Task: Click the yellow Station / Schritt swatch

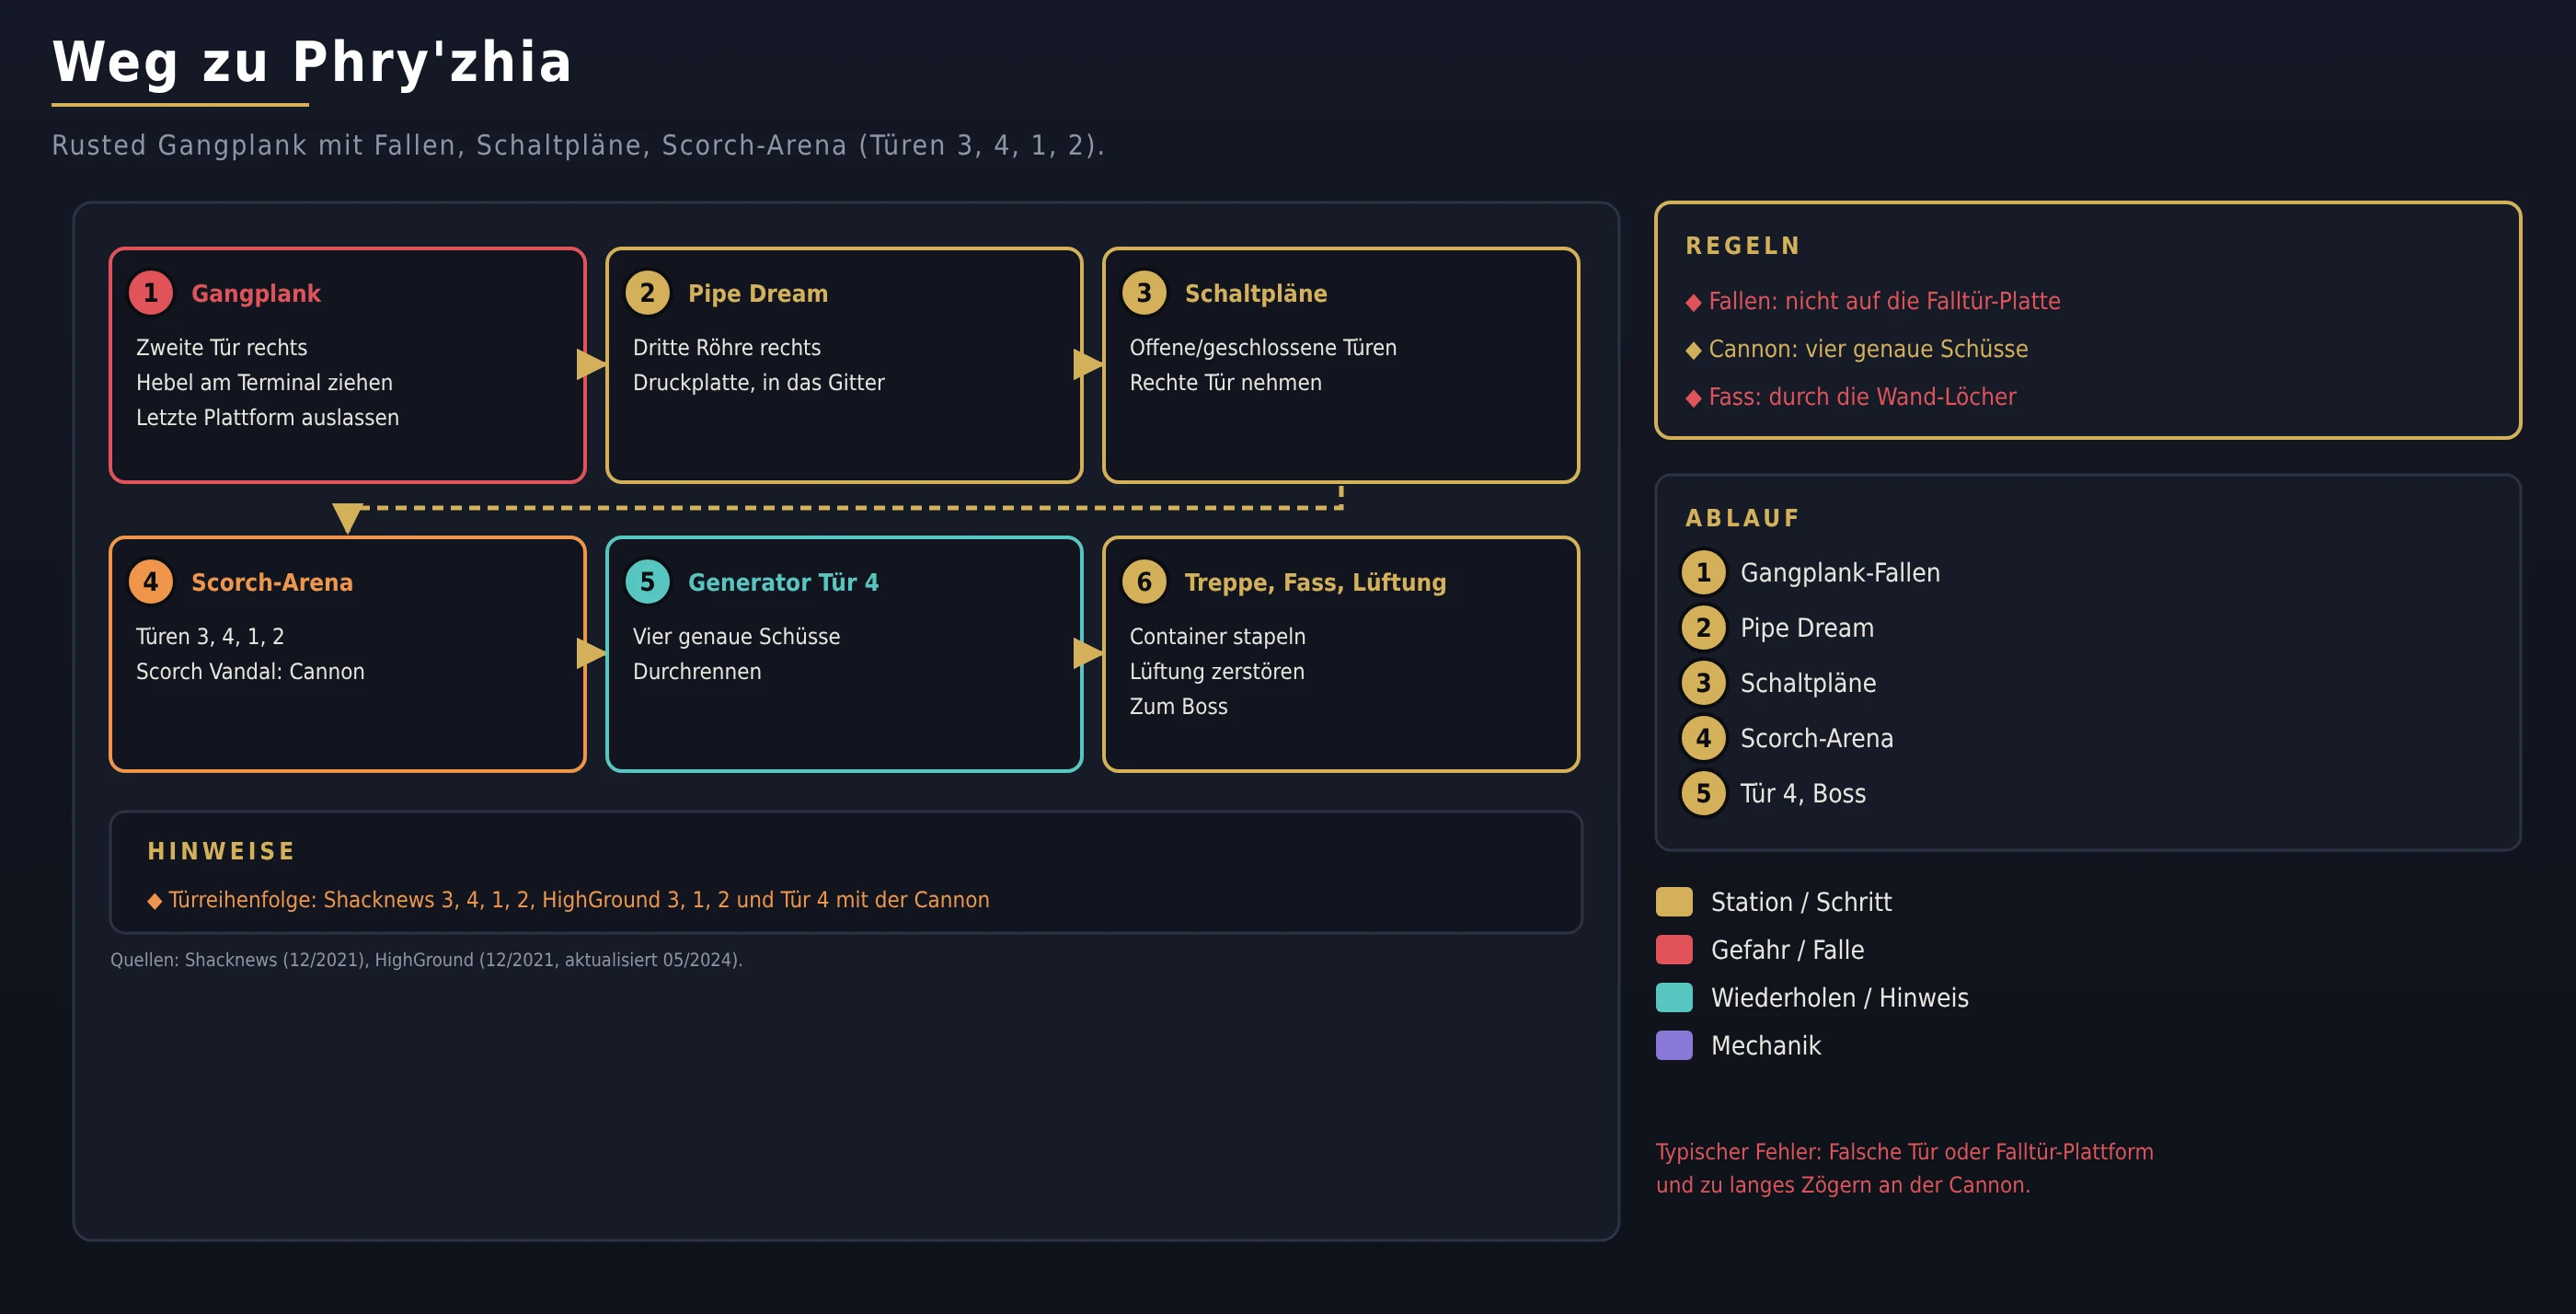Action: [x=1674, y=902]
